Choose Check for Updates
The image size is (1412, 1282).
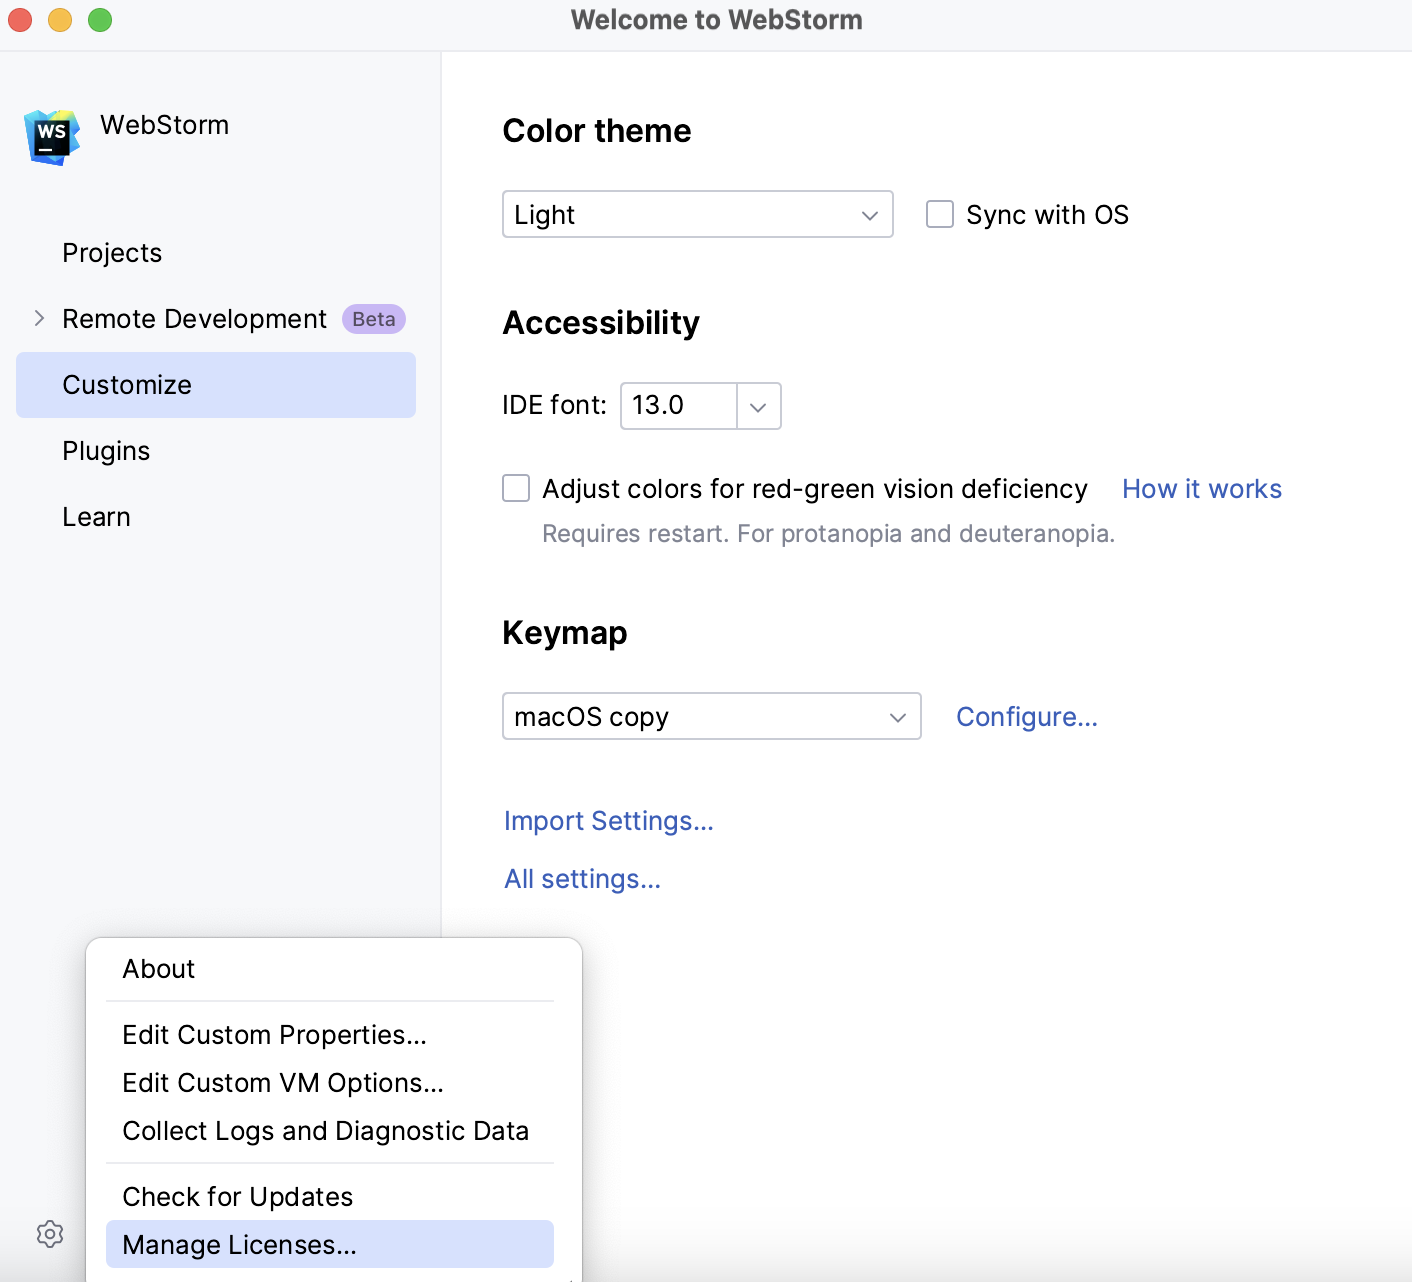point(237,1196)
